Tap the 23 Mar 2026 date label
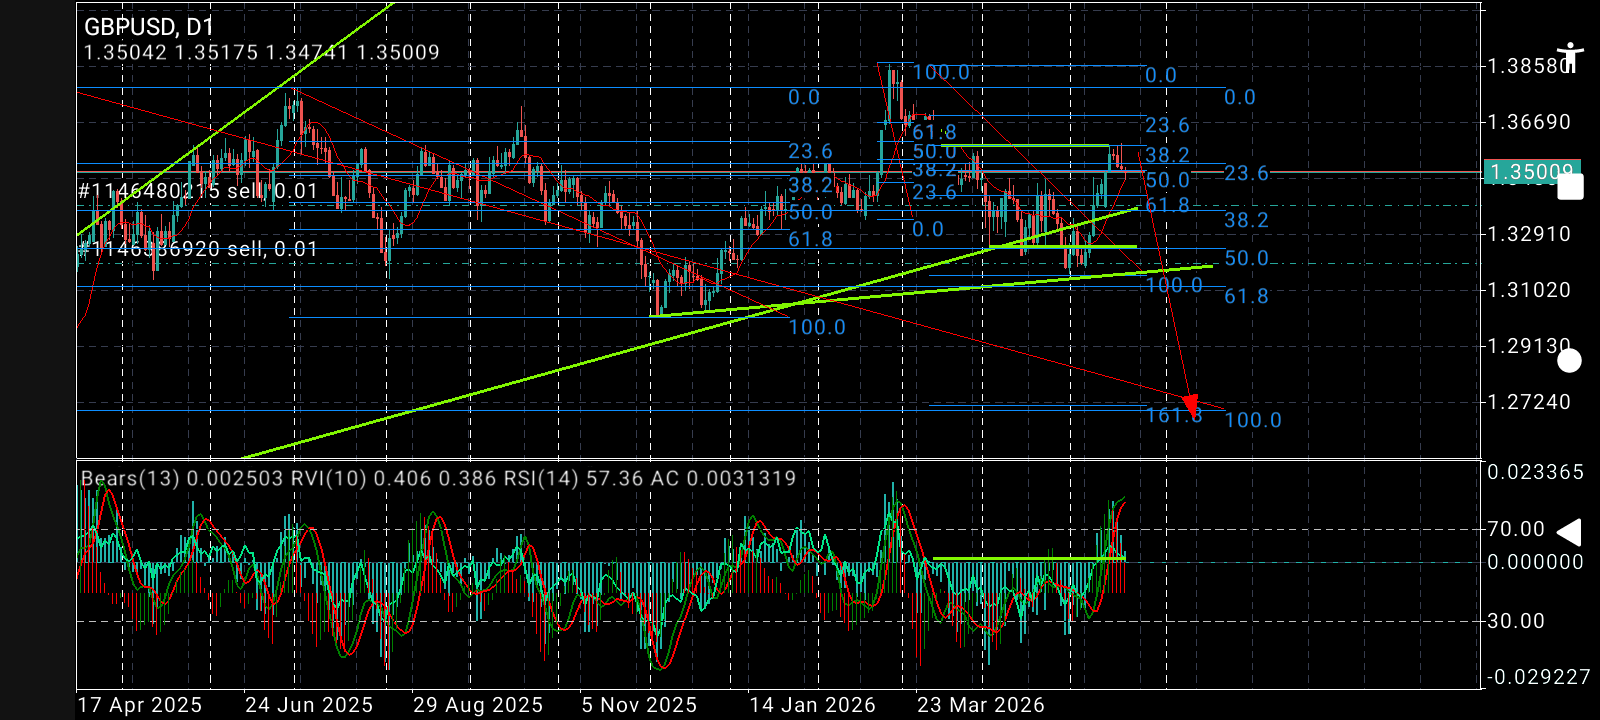The image size is (1600, 720). pyautogui.click(x=981, y=705)
